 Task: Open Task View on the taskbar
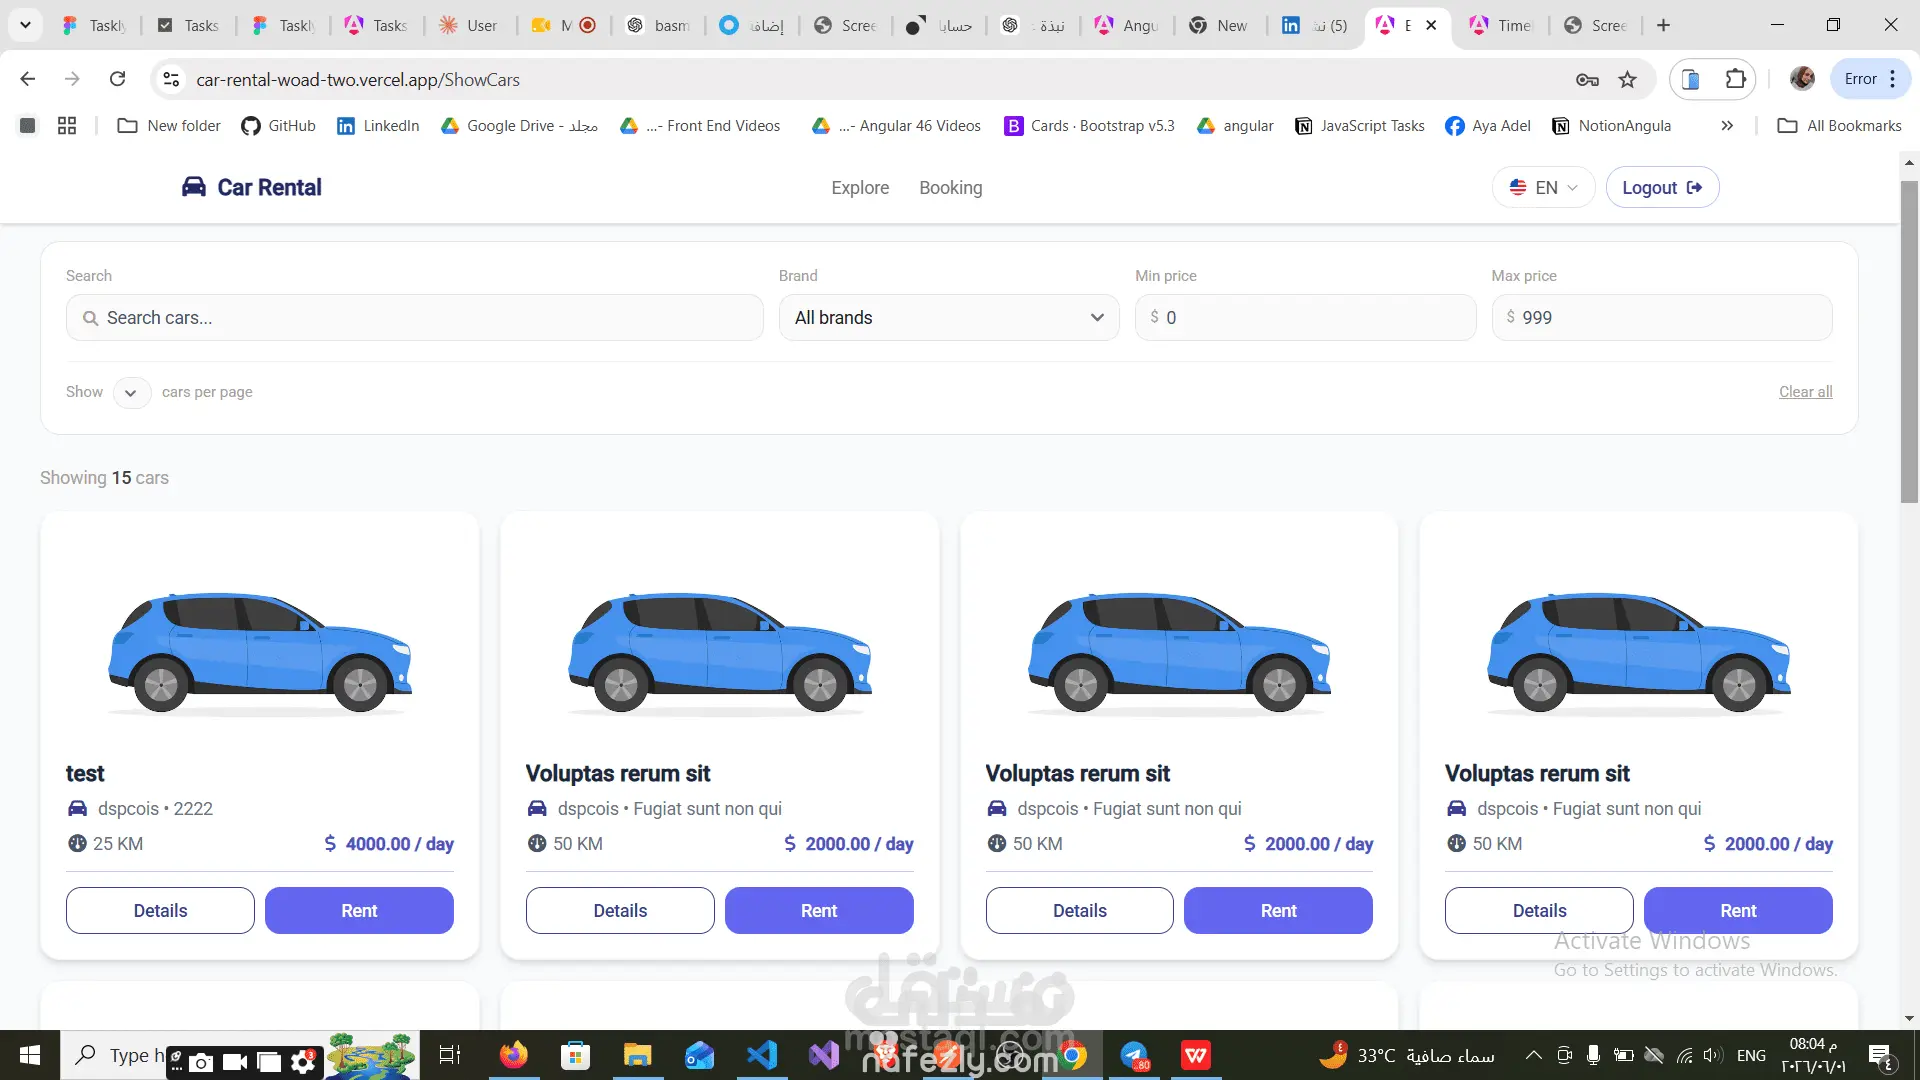tap(450, 1055)
